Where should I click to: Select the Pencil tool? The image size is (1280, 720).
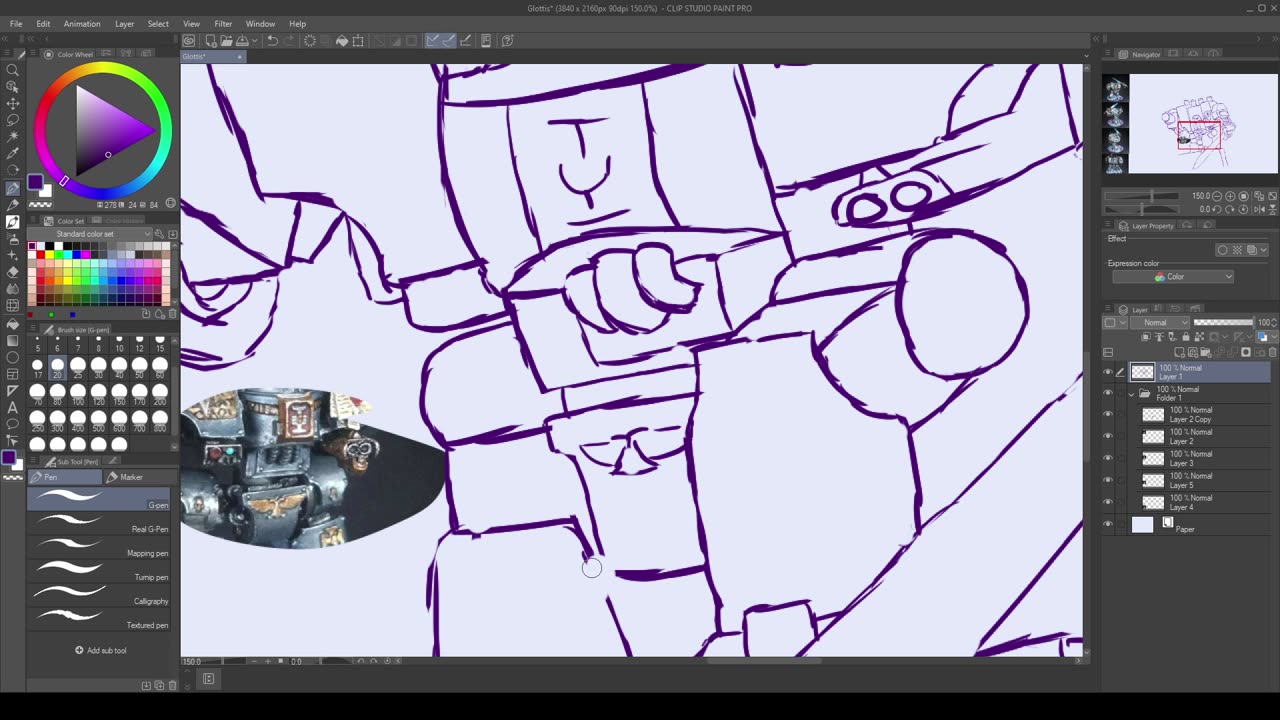pos(12,205)
